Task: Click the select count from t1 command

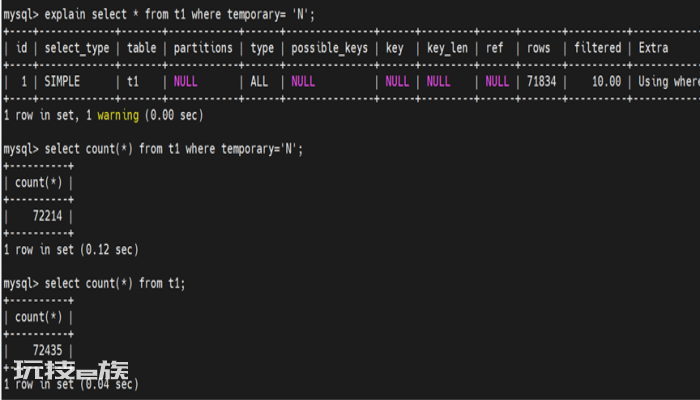Action: coord(94,283)
